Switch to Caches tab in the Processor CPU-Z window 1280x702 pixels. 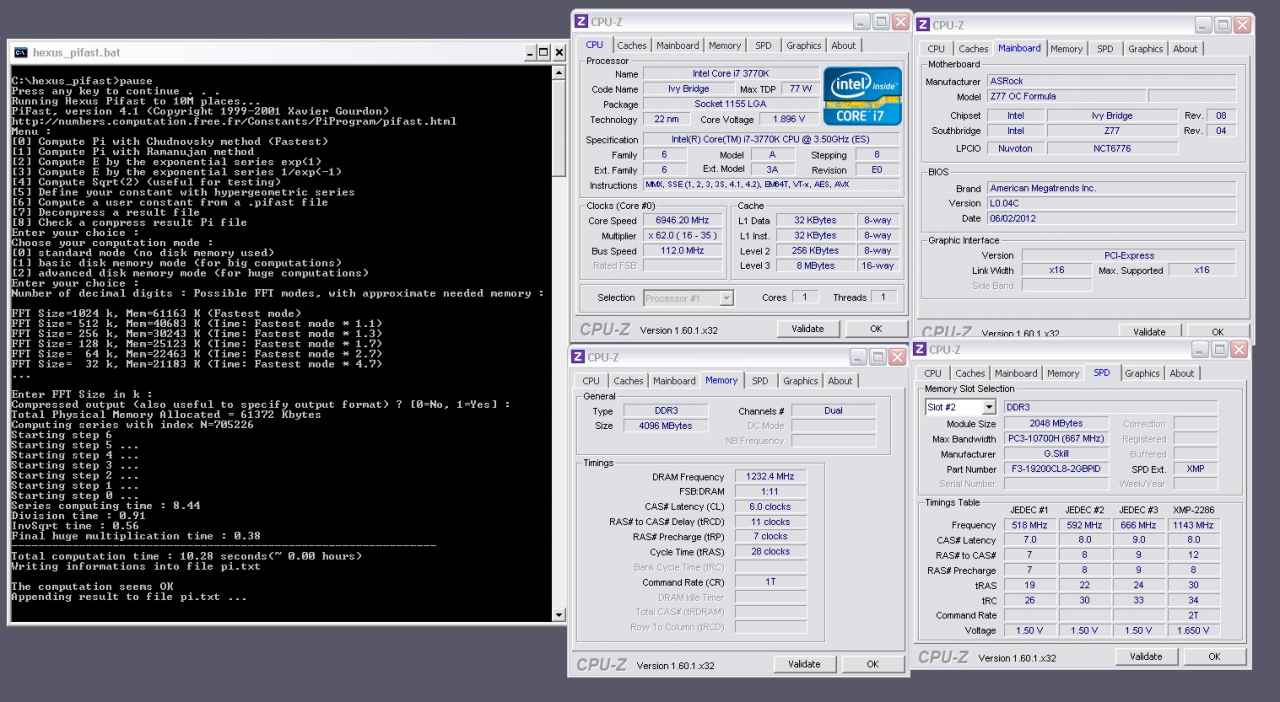(x=631, y=45)
